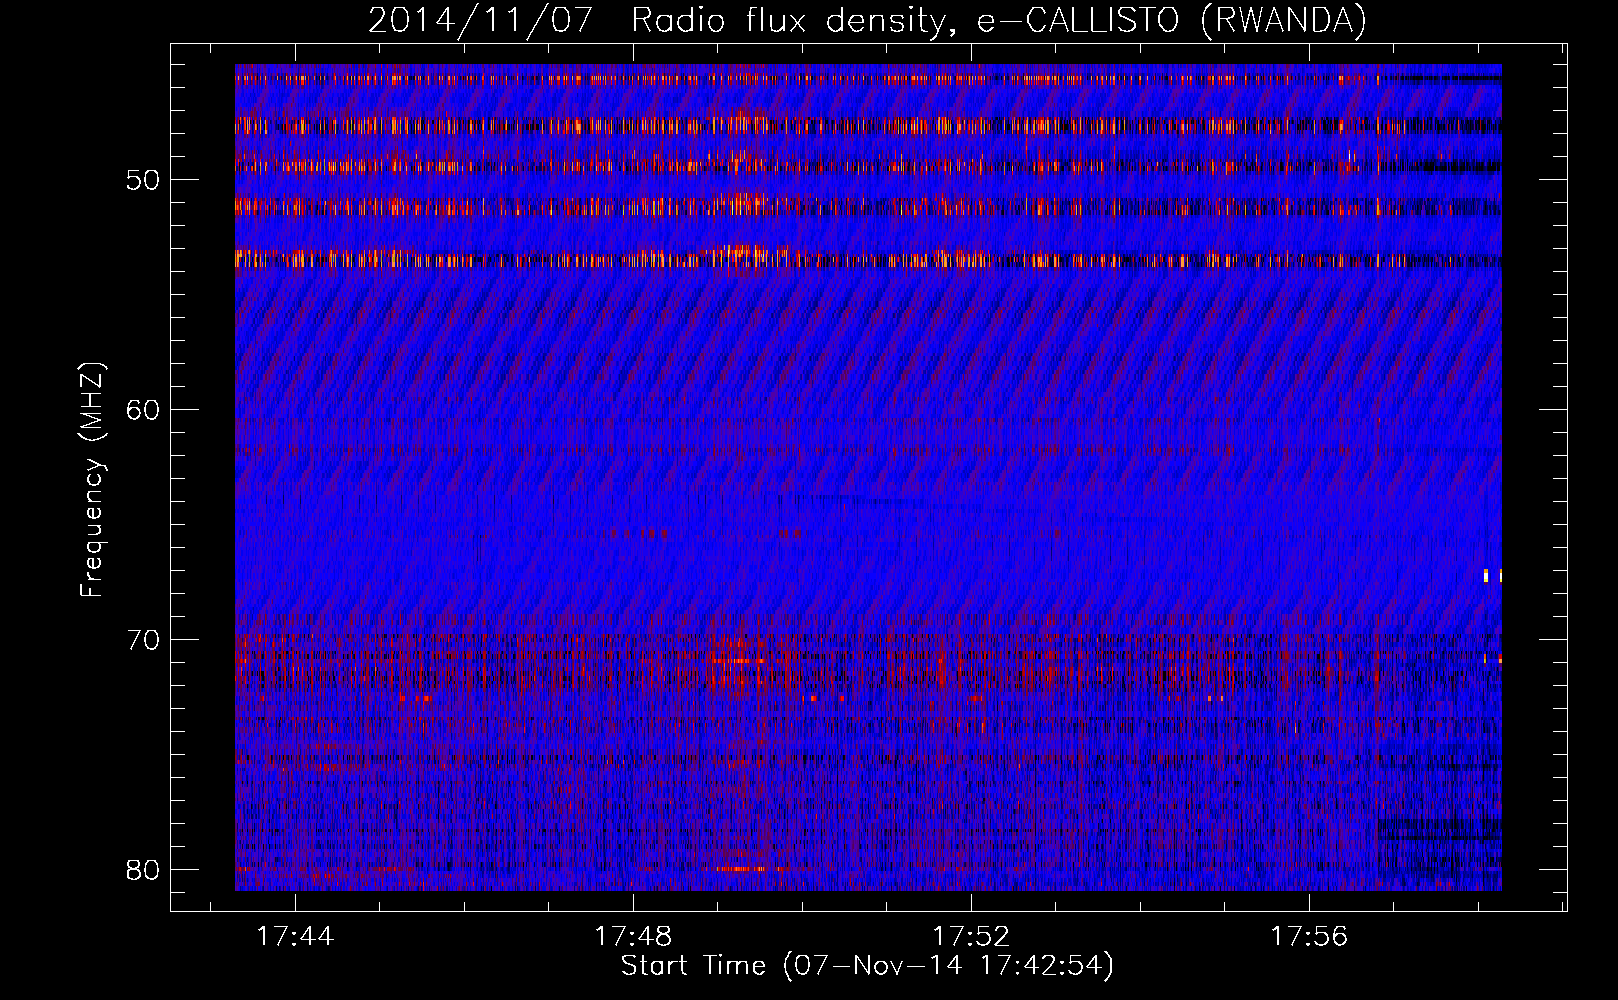The image size is (1618, 1000).
Task: Click the plot title "2014/11/07 Radio flux density, e-CALLISTO (RWANDA)"
Action: (867, 20)
